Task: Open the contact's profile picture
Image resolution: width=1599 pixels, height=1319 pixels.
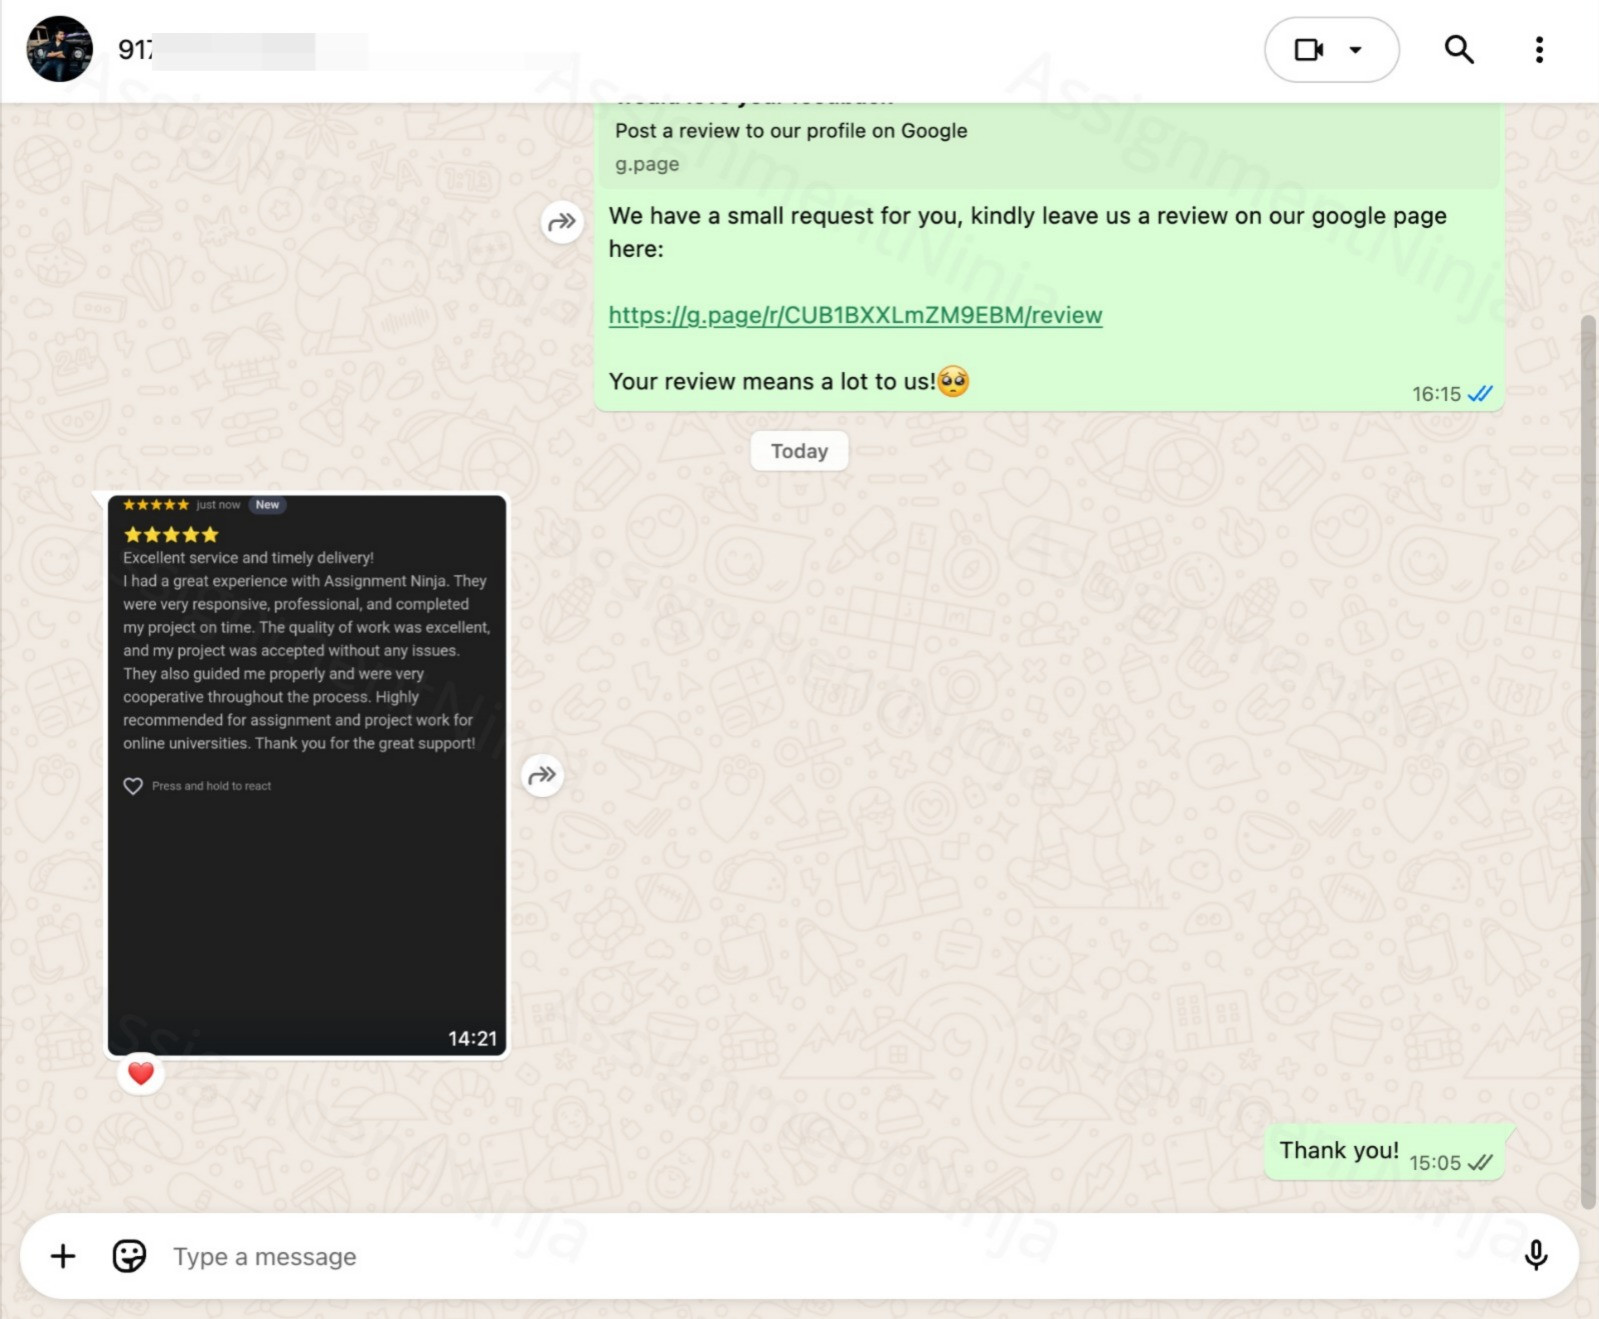Action: 60,49
